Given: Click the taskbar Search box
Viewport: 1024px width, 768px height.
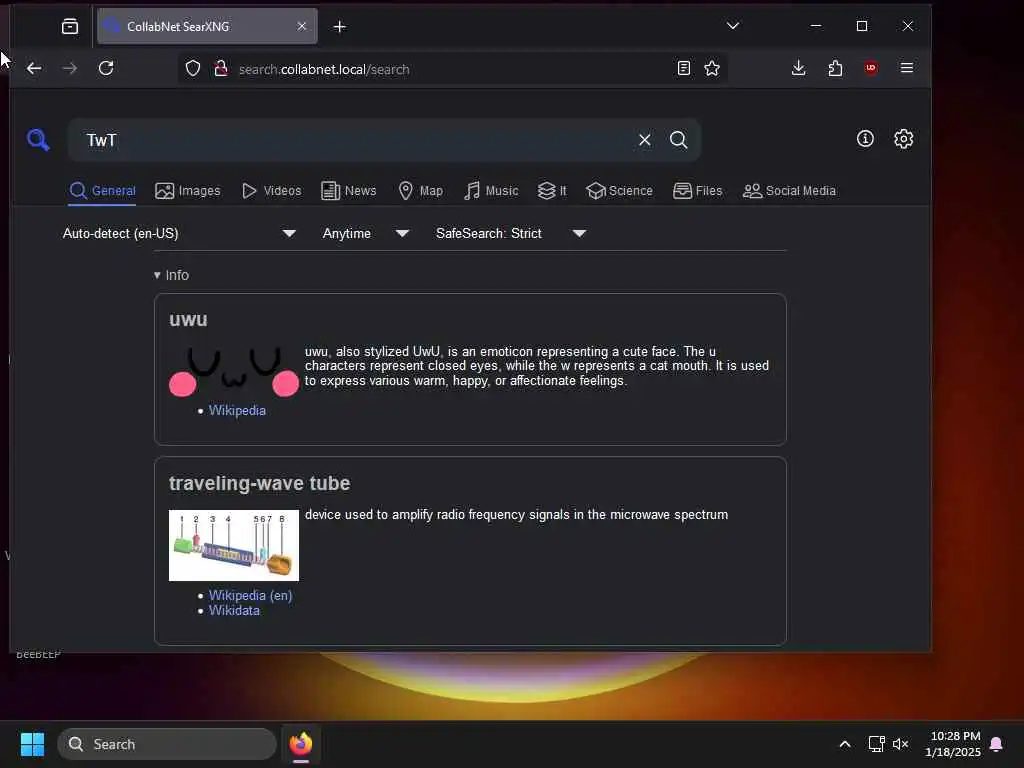Looking at the screenshot, I should pyautogui.click(x=167, y=744).
